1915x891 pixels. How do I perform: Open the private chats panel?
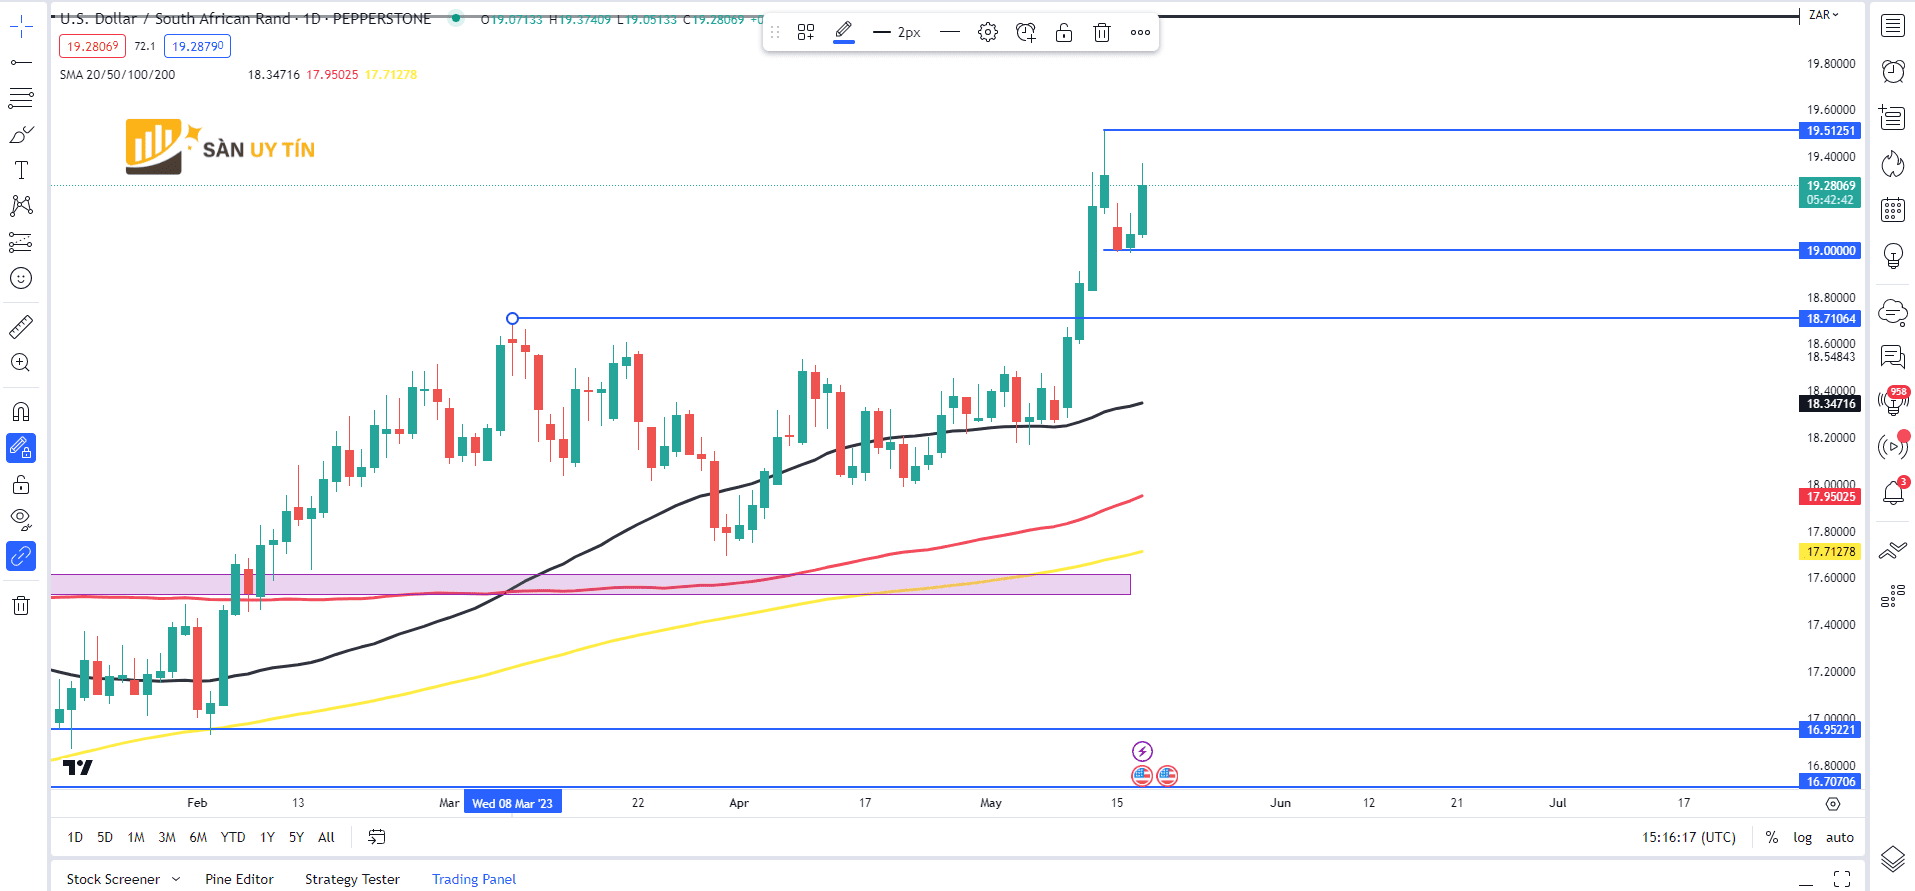click(1893, 356)
